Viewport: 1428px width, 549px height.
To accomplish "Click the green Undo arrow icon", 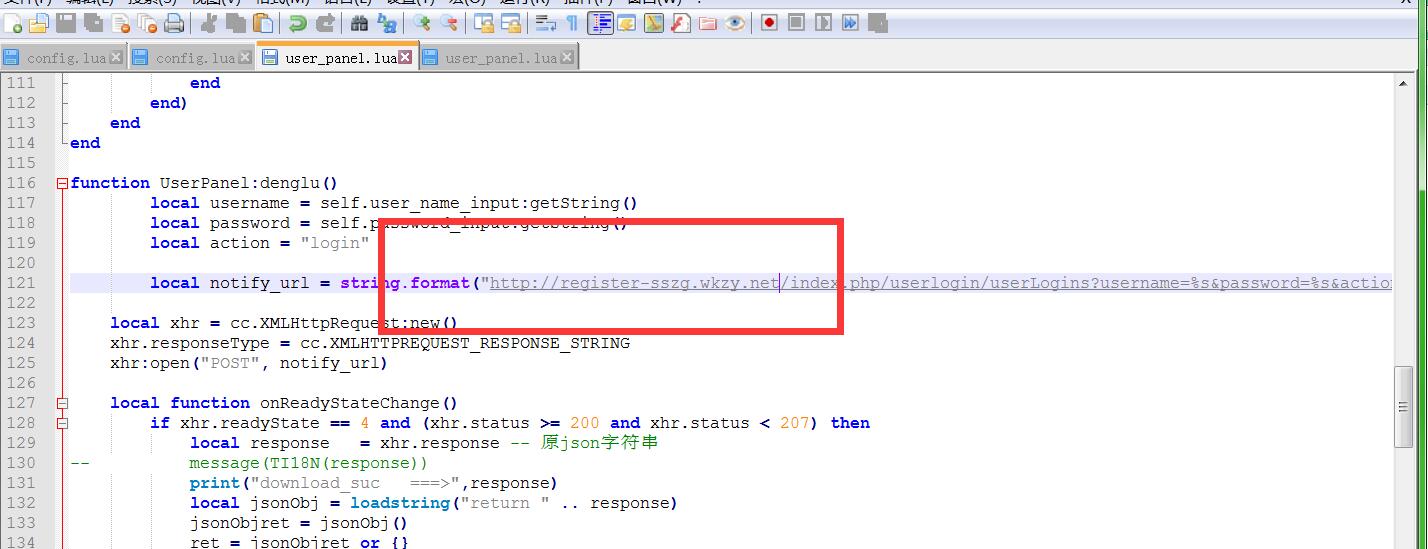I will pos(297,23).
